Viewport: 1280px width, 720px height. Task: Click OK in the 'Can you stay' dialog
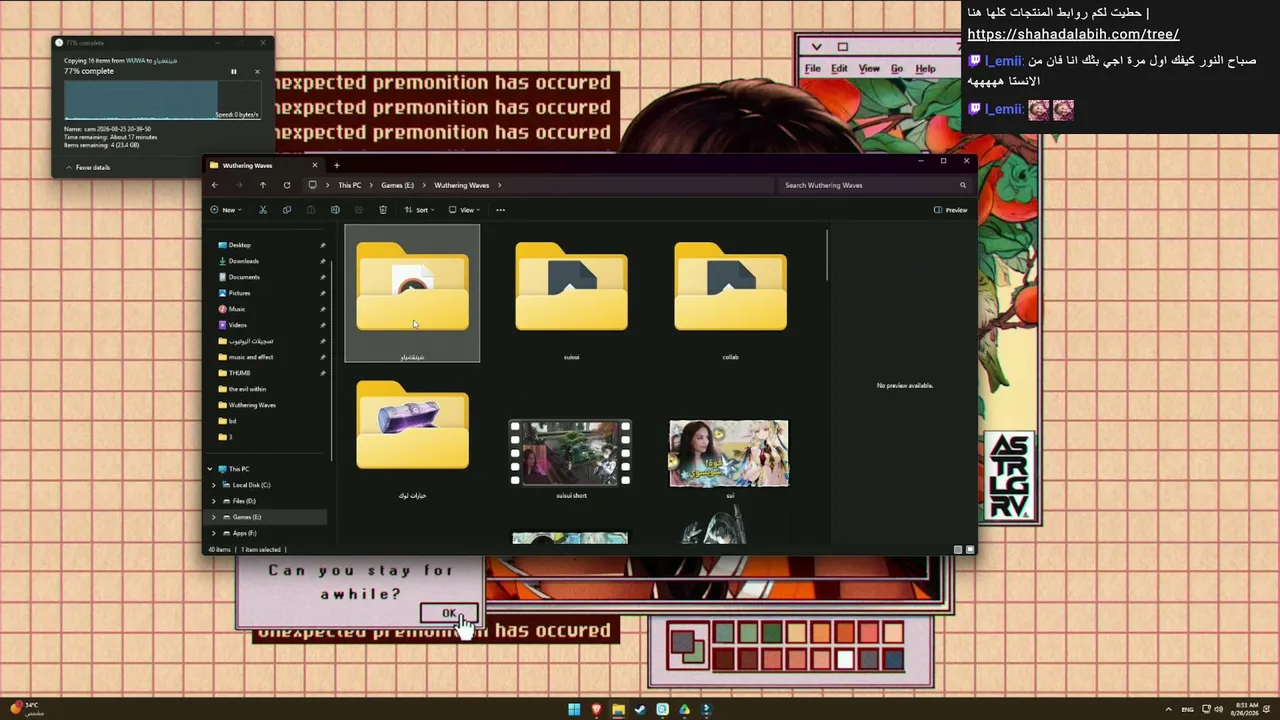pyautogui.click(x=449, y=613)
